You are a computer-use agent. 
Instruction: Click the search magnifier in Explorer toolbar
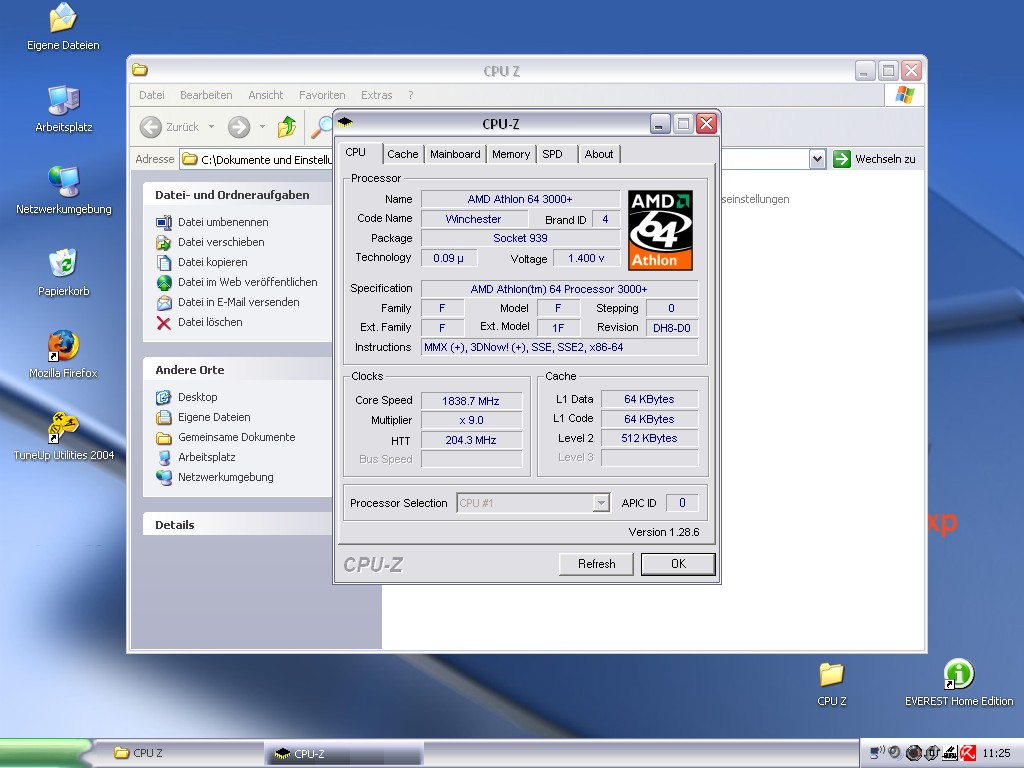click(x=321, y=127)
